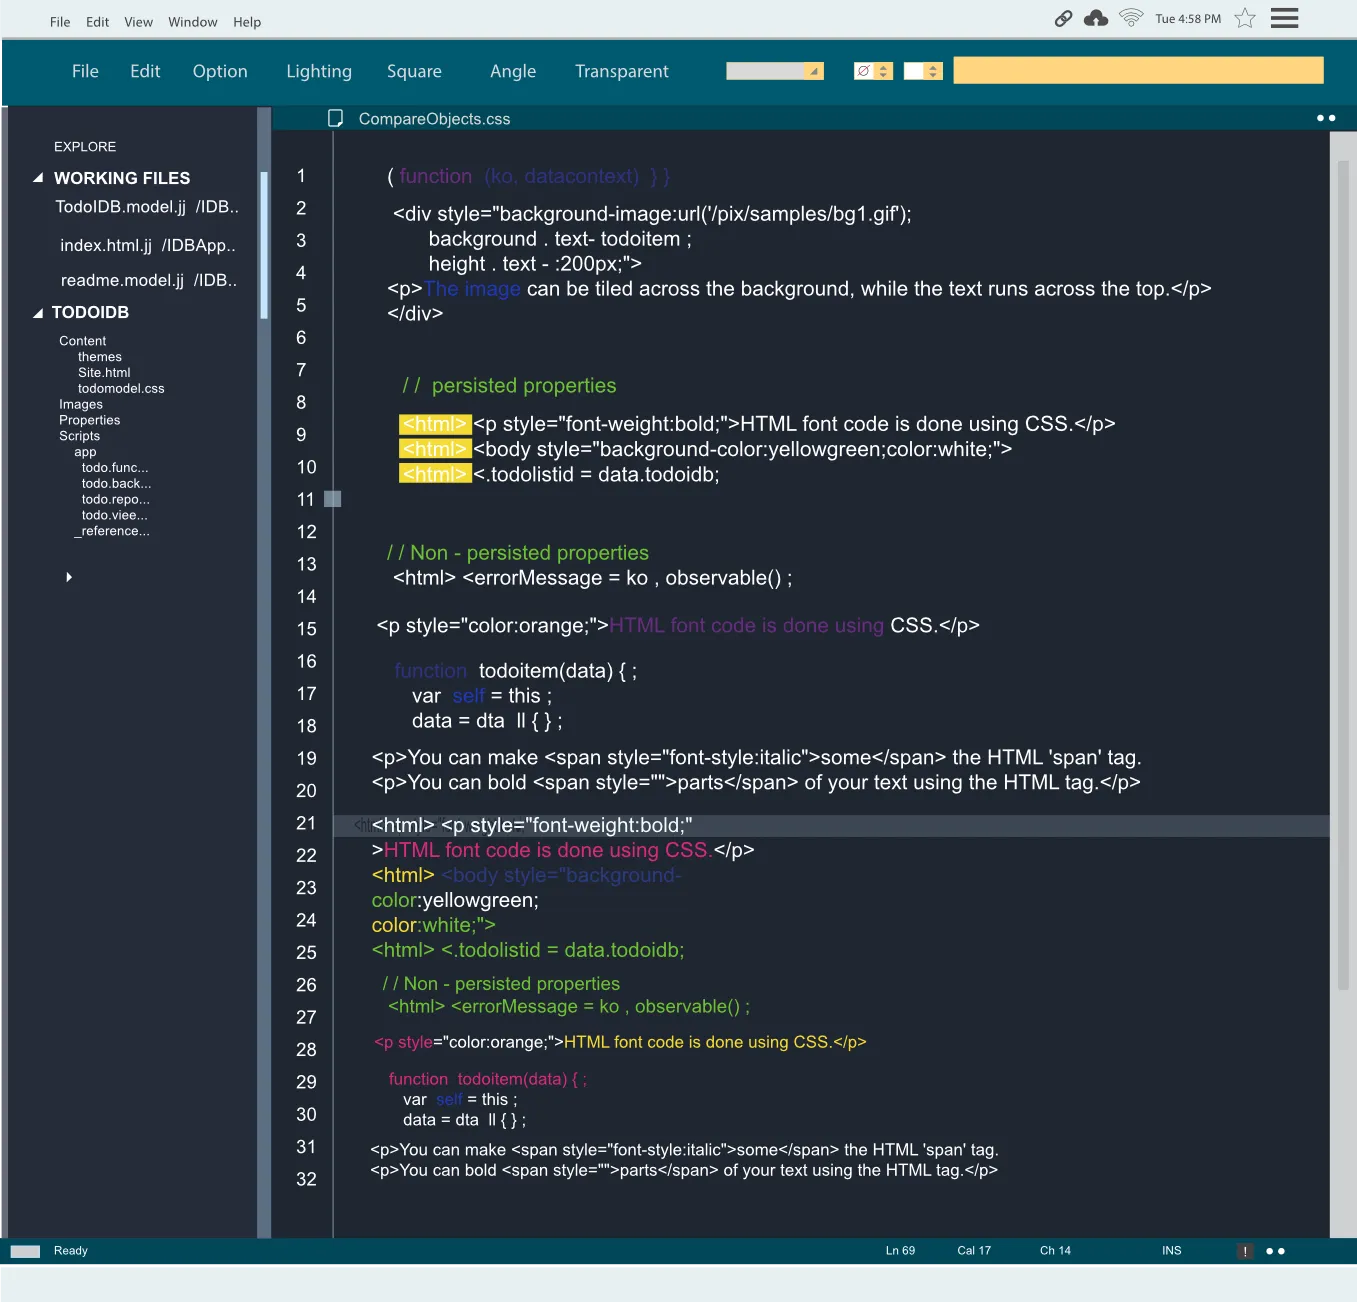
Task: Open the Help menu in the system bar
Action: (x=247, y=22)
